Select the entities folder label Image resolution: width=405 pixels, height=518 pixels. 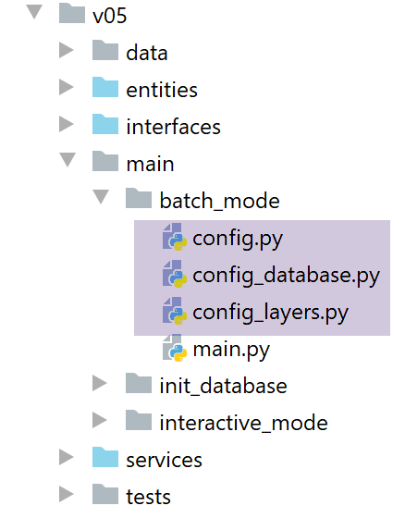[x=162, y=90]
